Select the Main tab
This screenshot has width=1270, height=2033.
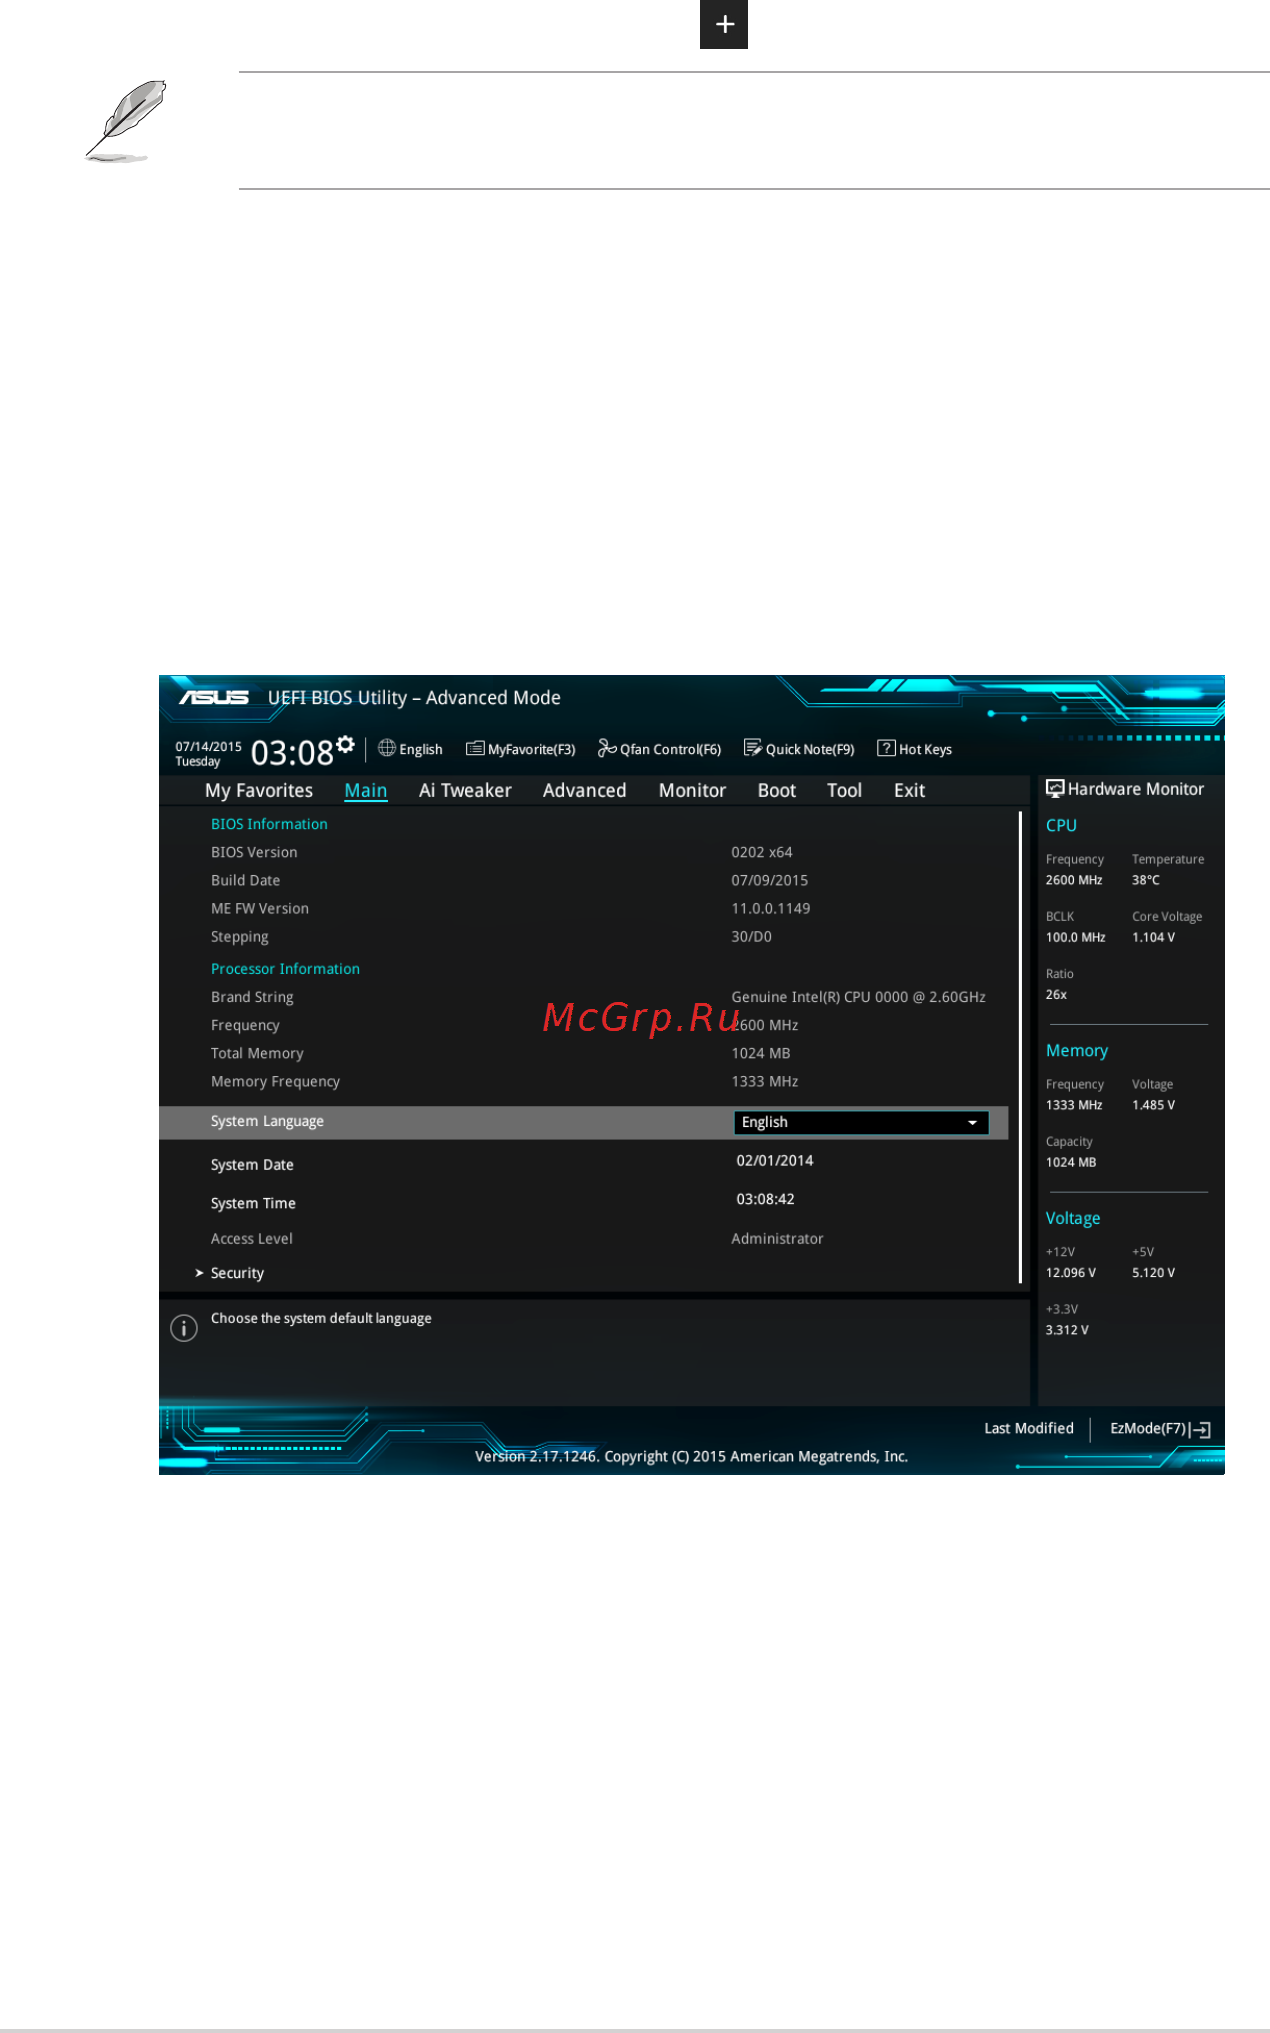366,790
